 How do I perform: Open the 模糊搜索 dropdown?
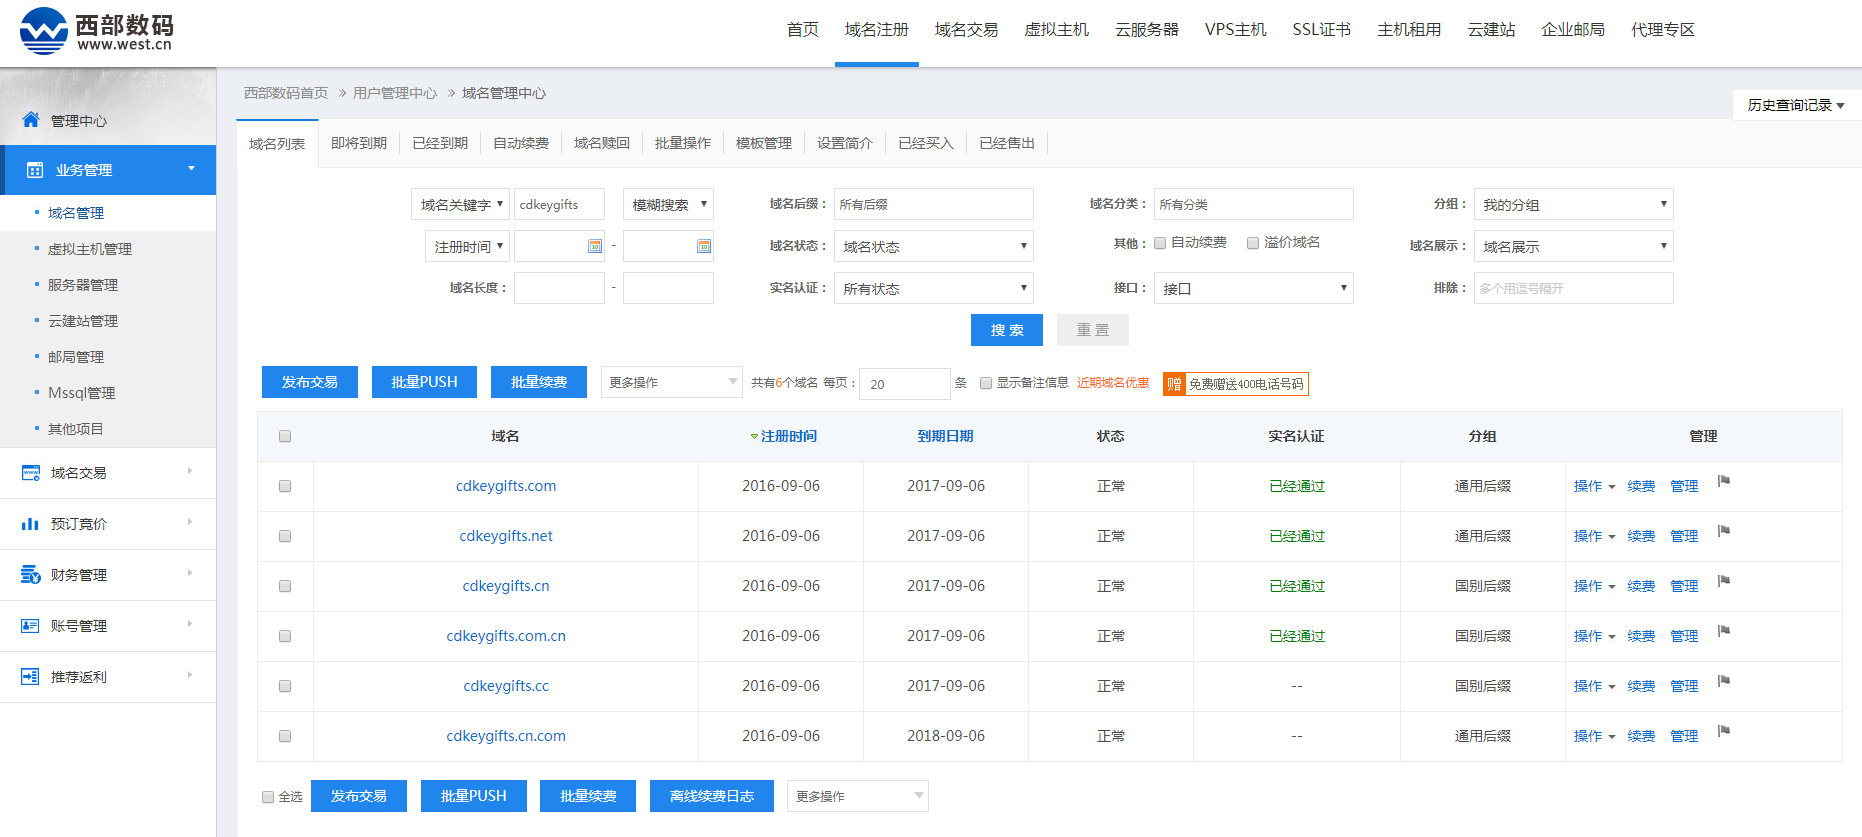668,204
